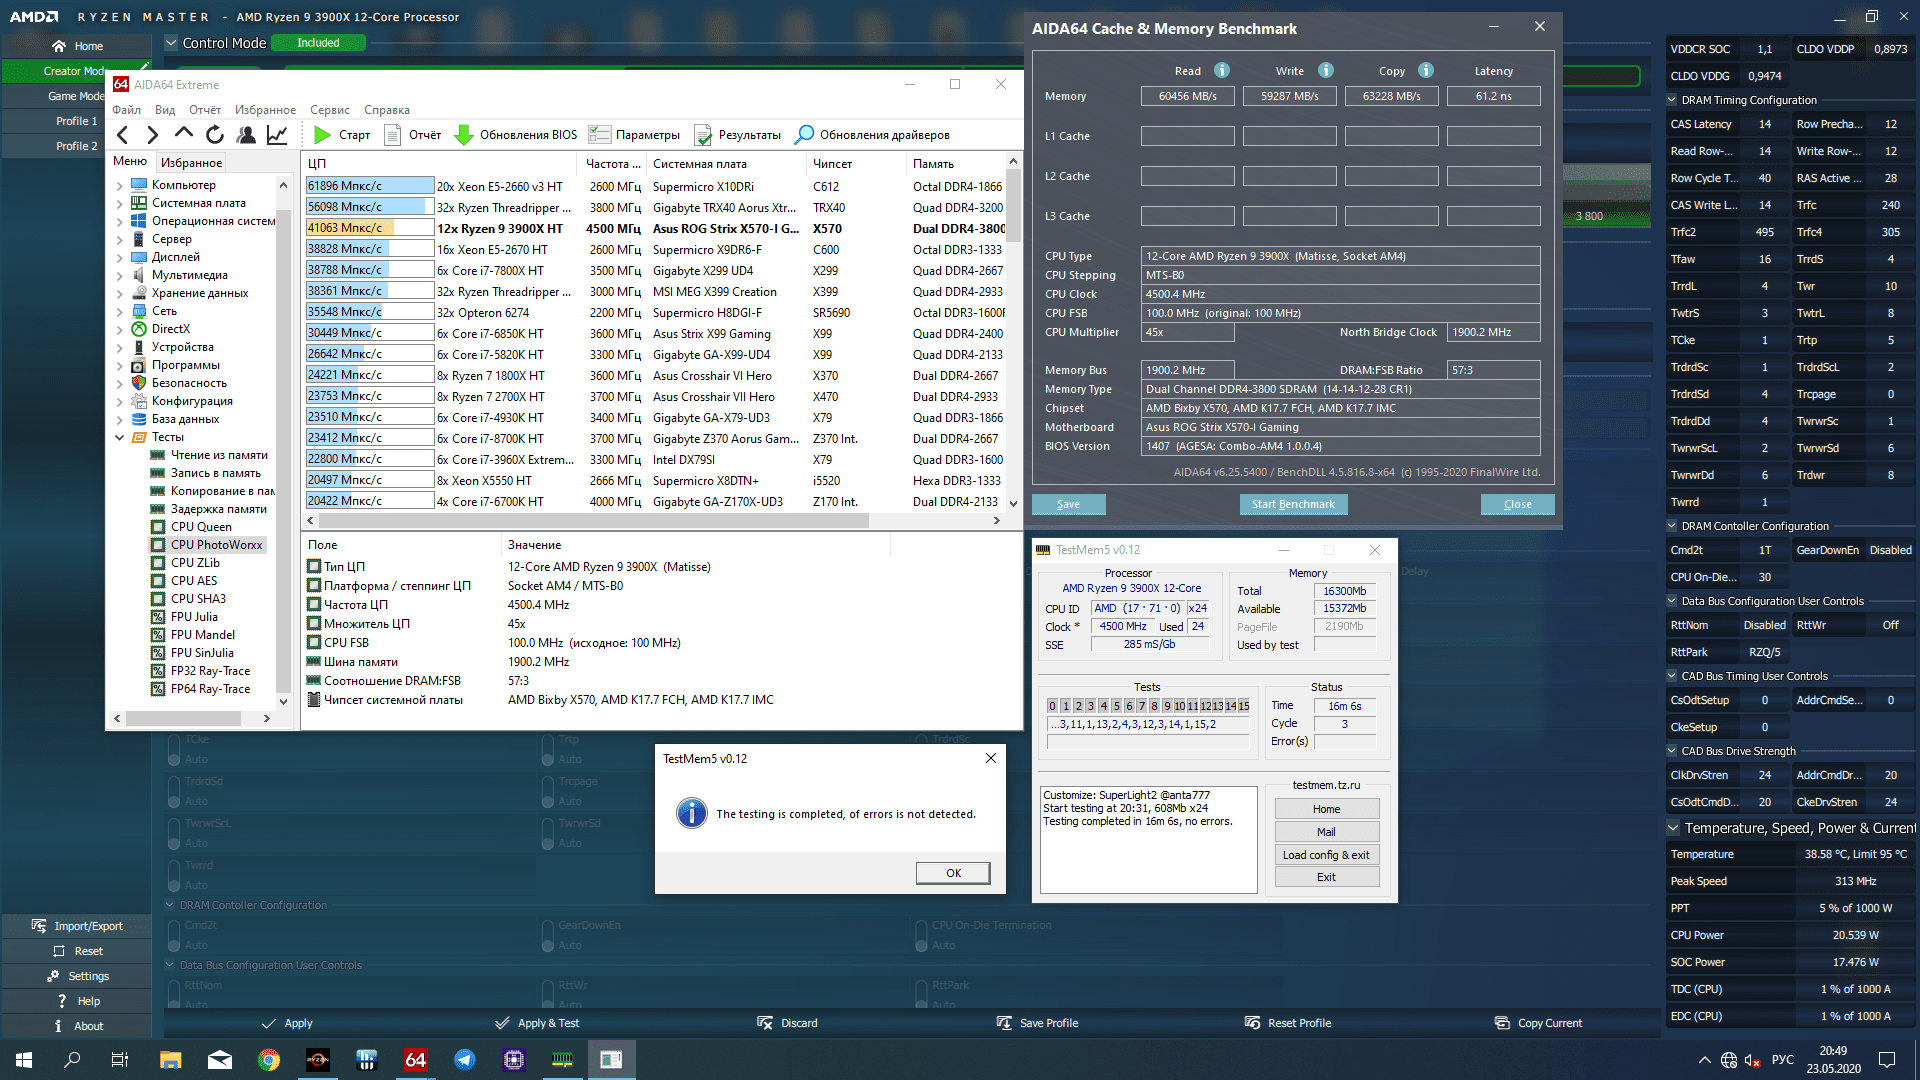The width and height of the screenshot is (1920, 1080).
Task: Click AIDA64 back navigation arrow
Action: [x=122, y=135]
